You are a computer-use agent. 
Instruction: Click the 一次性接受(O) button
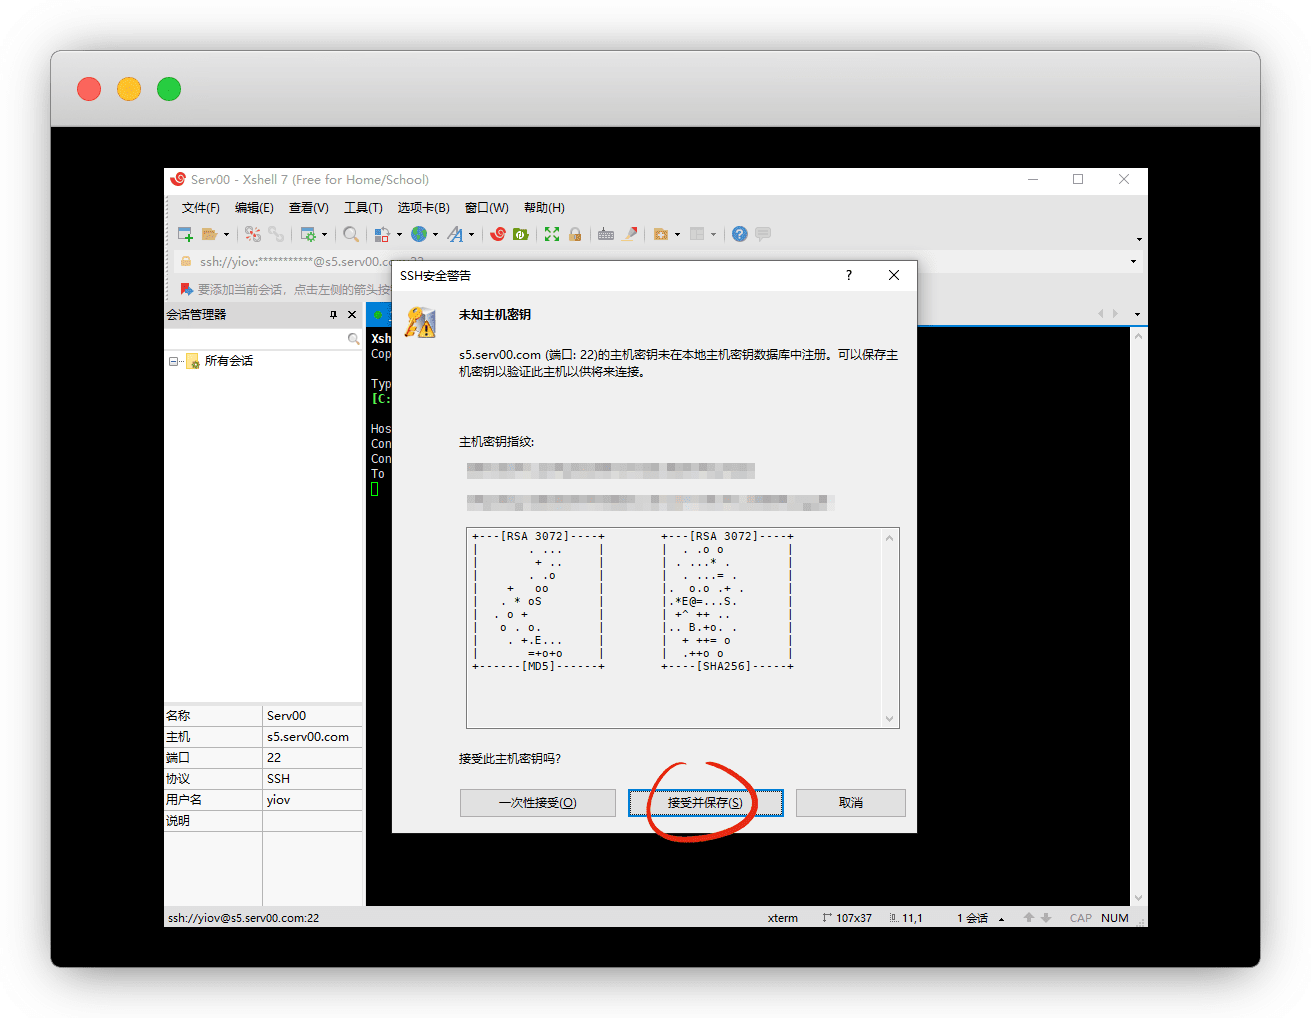pos(538,803)
